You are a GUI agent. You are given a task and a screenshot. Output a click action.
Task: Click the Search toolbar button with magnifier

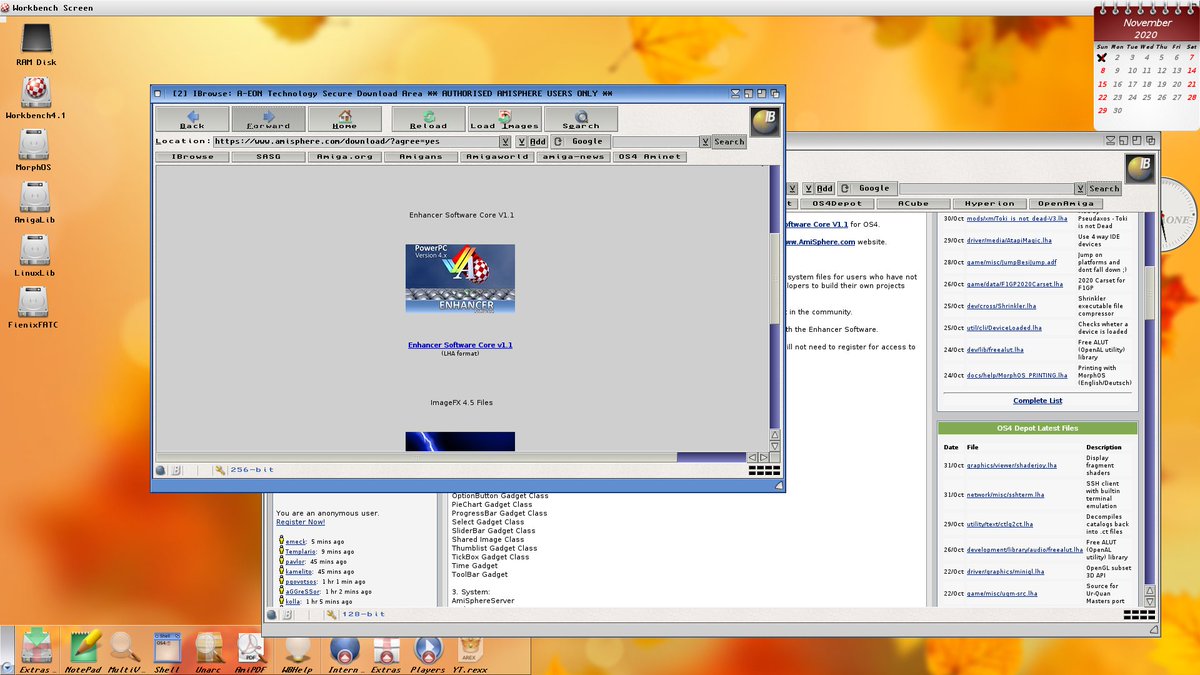pos(581,120)
